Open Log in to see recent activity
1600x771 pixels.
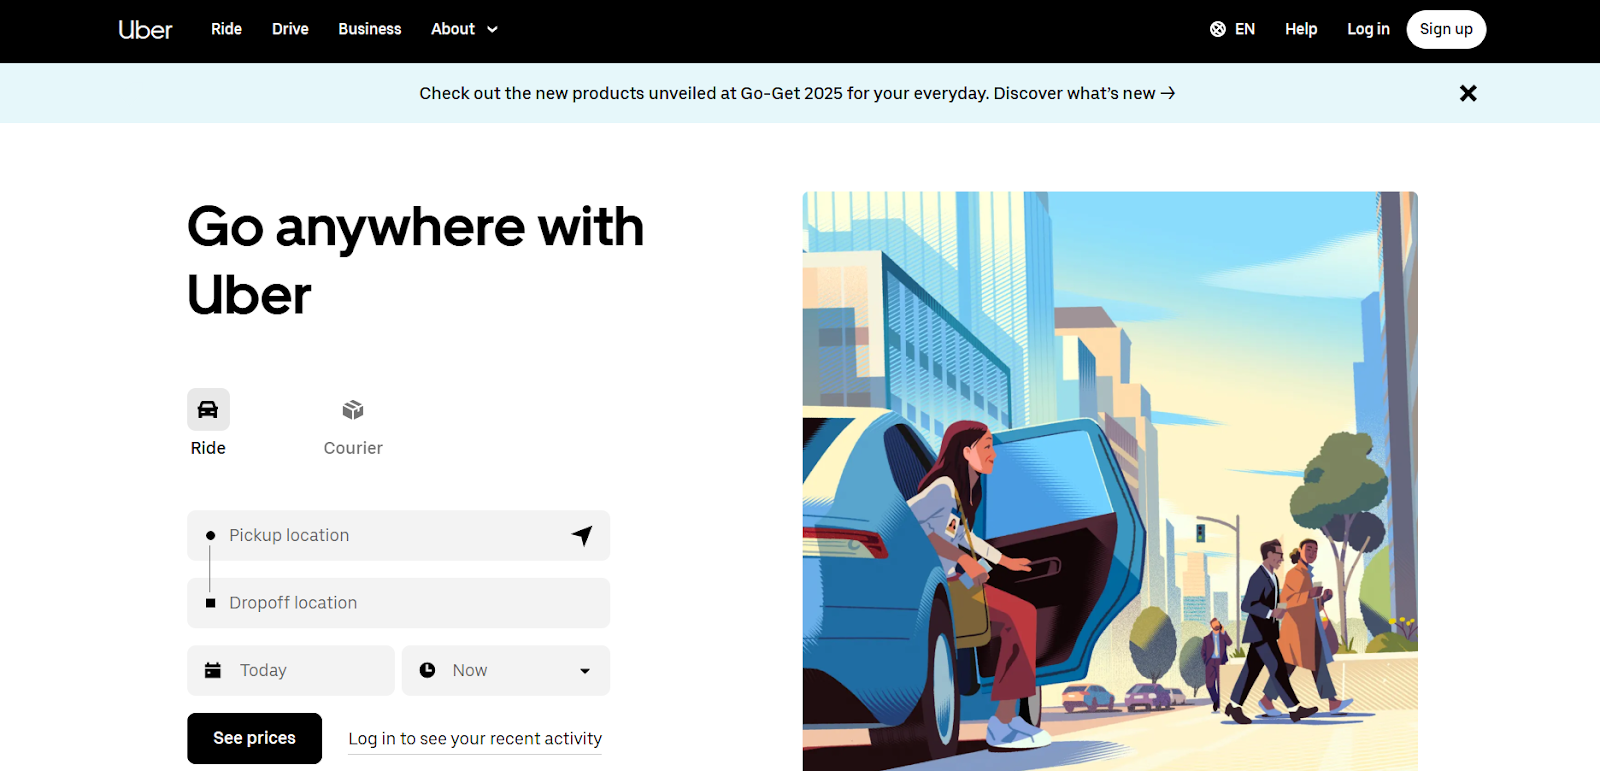(475, 739)
